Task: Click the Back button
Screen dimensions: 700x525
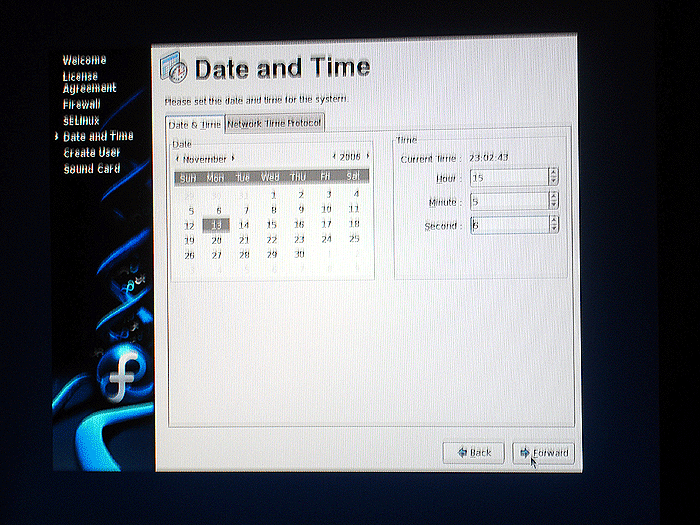Action: point(473,453)
